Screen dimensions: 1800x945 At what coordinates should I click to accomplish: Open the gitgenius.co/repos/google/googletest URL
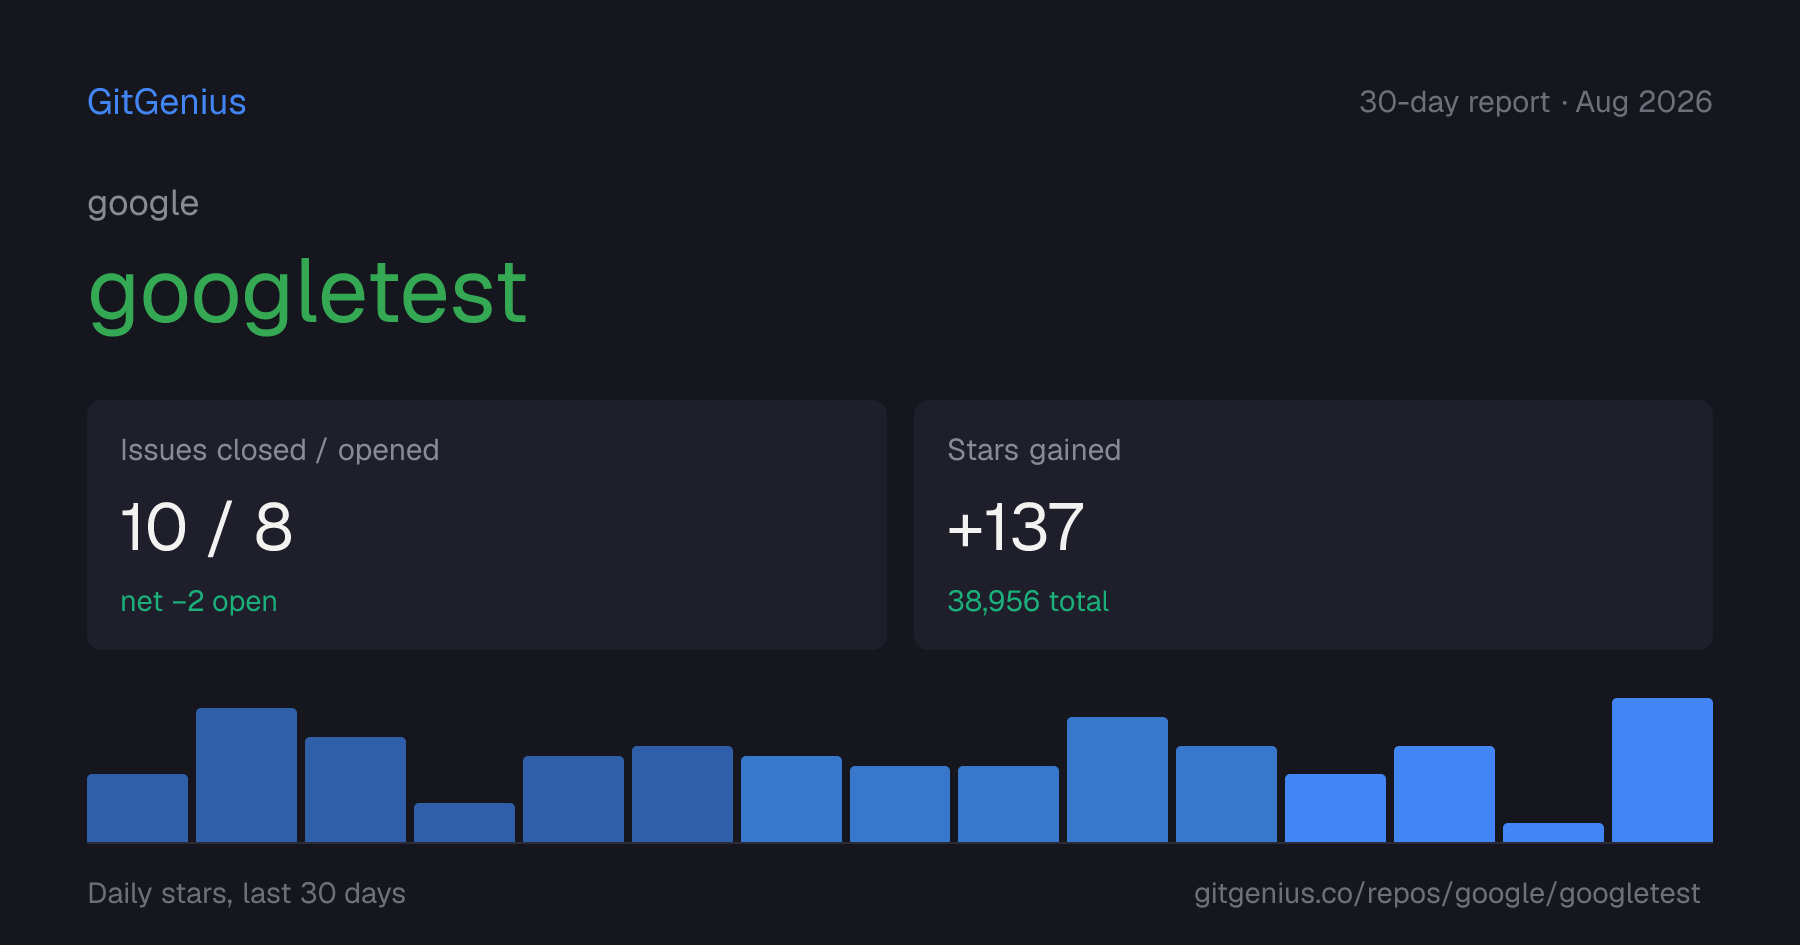point(1447,893)
